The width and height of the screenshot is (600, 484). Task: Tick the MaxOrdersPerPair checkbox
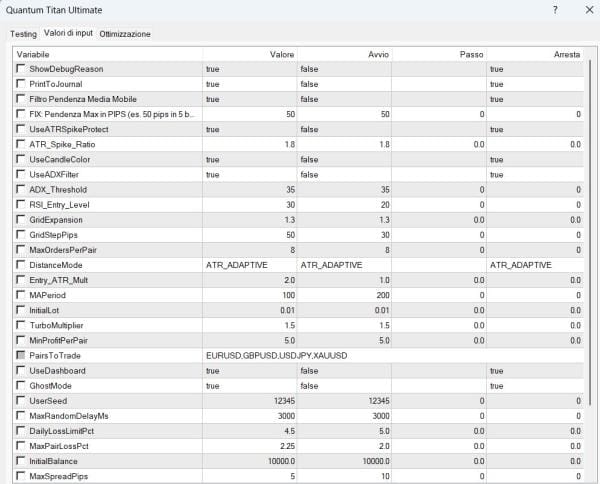(21, 249)
